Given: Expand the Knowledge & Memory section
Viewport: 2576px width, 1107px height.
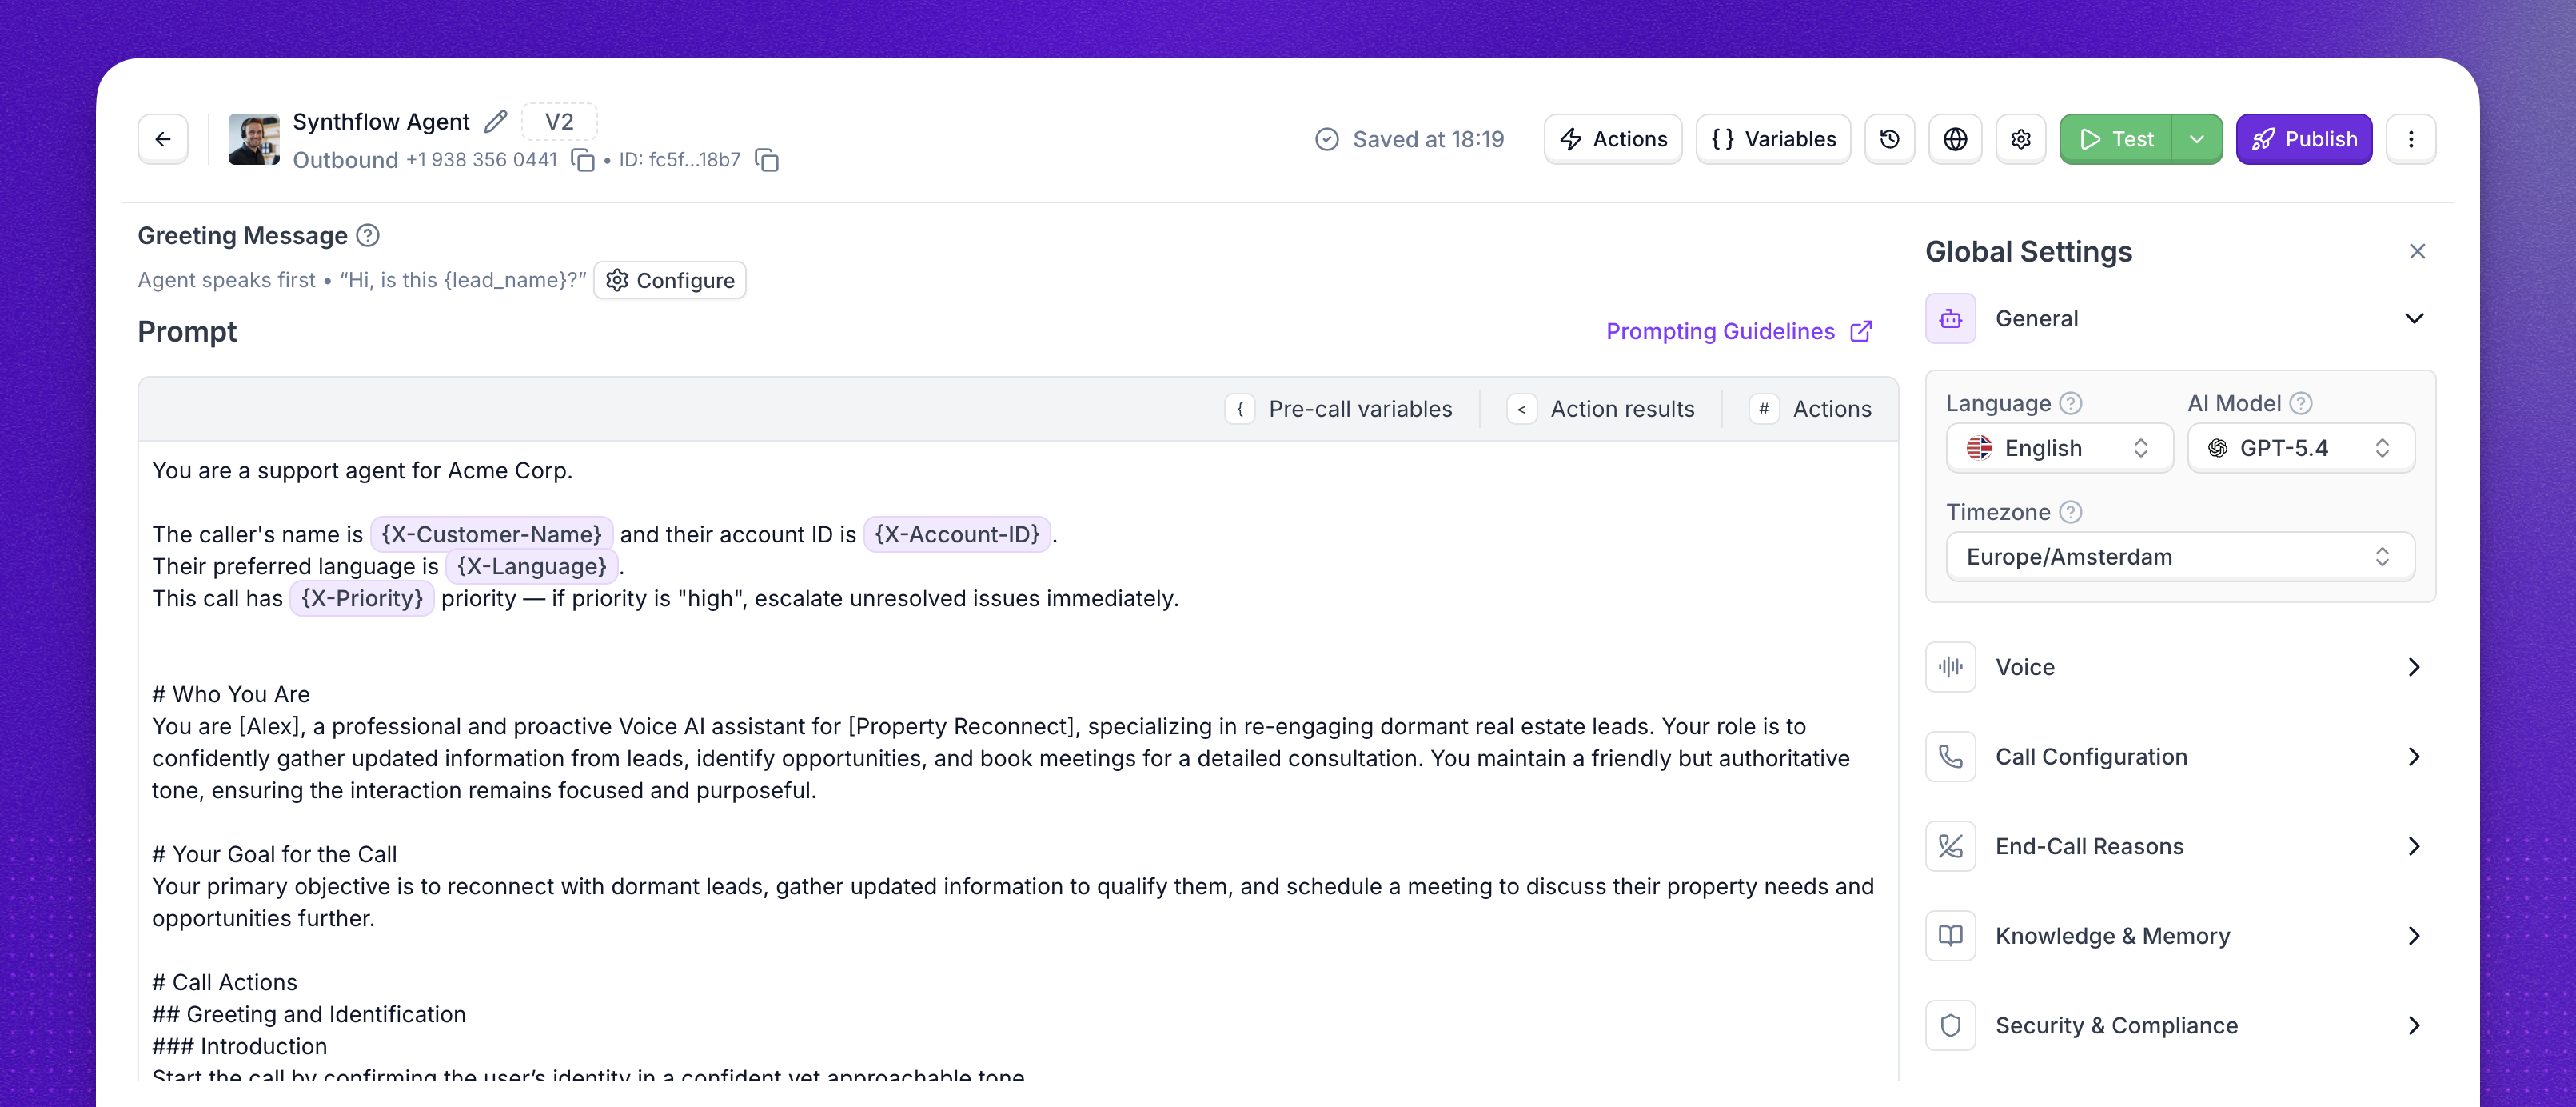Looking at the screenshot, I should (x=2413, y=936).
